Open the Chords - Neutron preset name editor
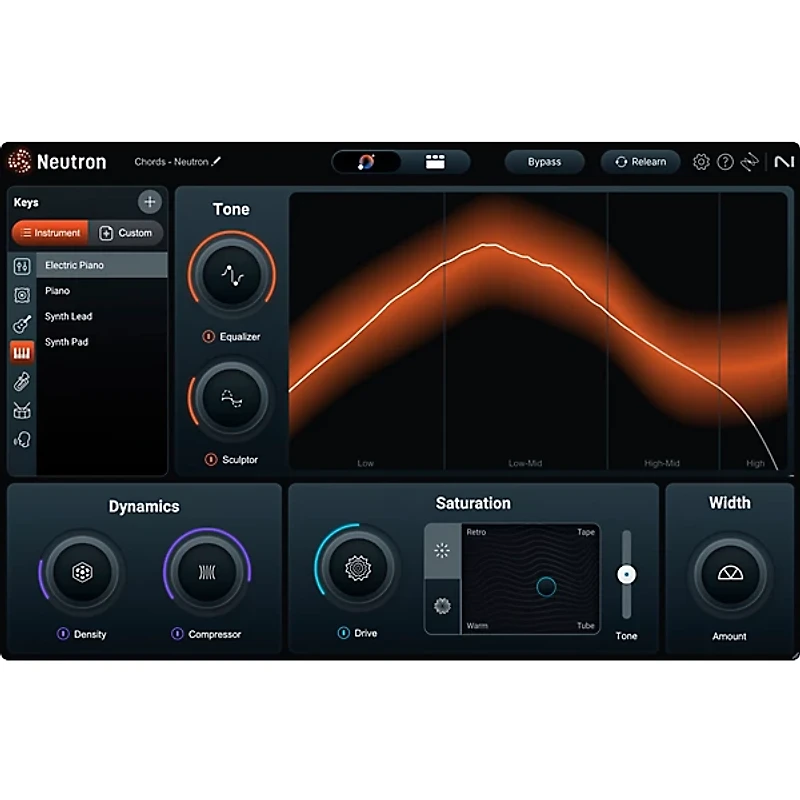The height and width of the screenshot is (800, 800). coord(176,162)
